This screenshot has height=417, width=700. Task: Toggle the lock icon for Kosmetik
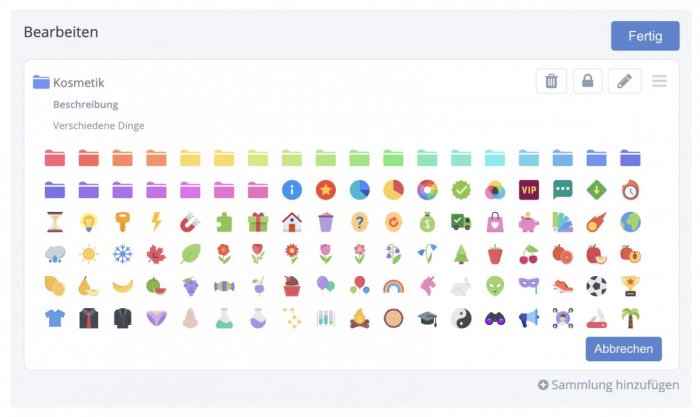point(588,81)
